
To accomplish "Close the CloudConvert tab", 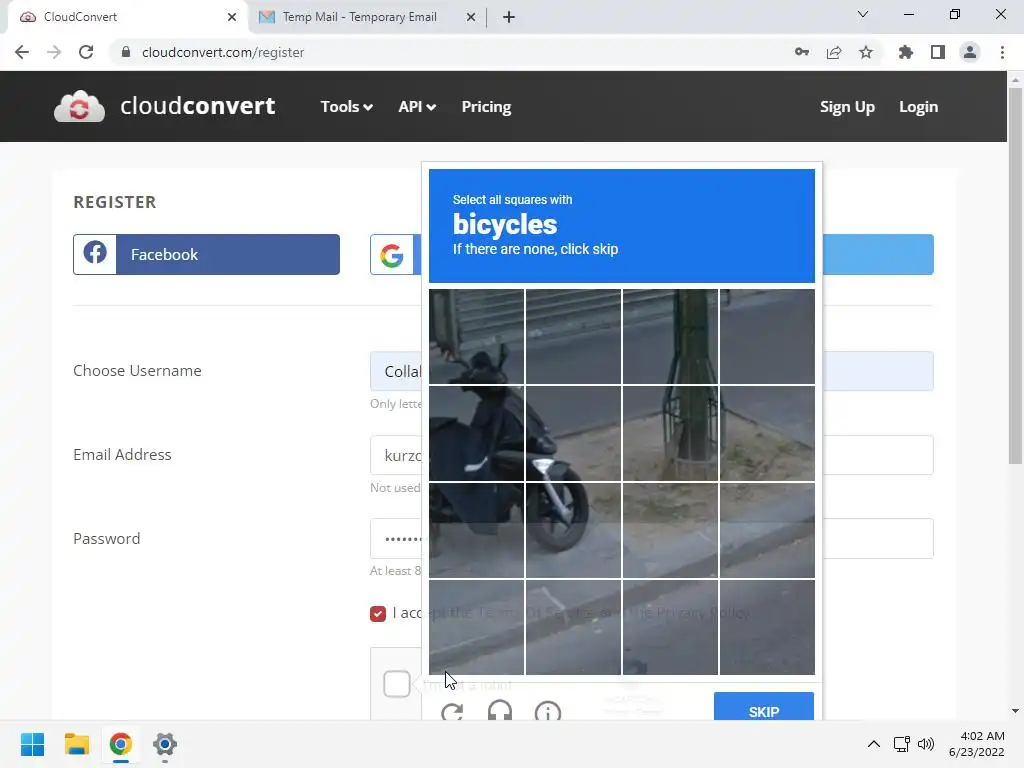I will [232, 17].
